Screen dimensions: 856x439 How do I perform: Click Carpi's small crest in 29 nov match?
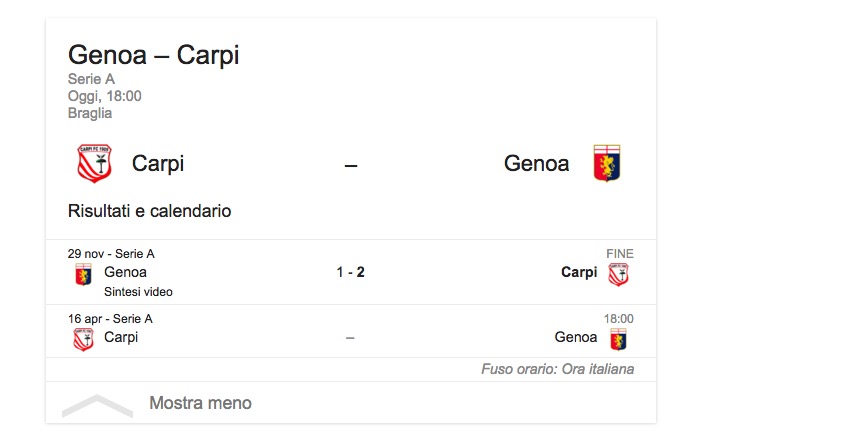619,274
